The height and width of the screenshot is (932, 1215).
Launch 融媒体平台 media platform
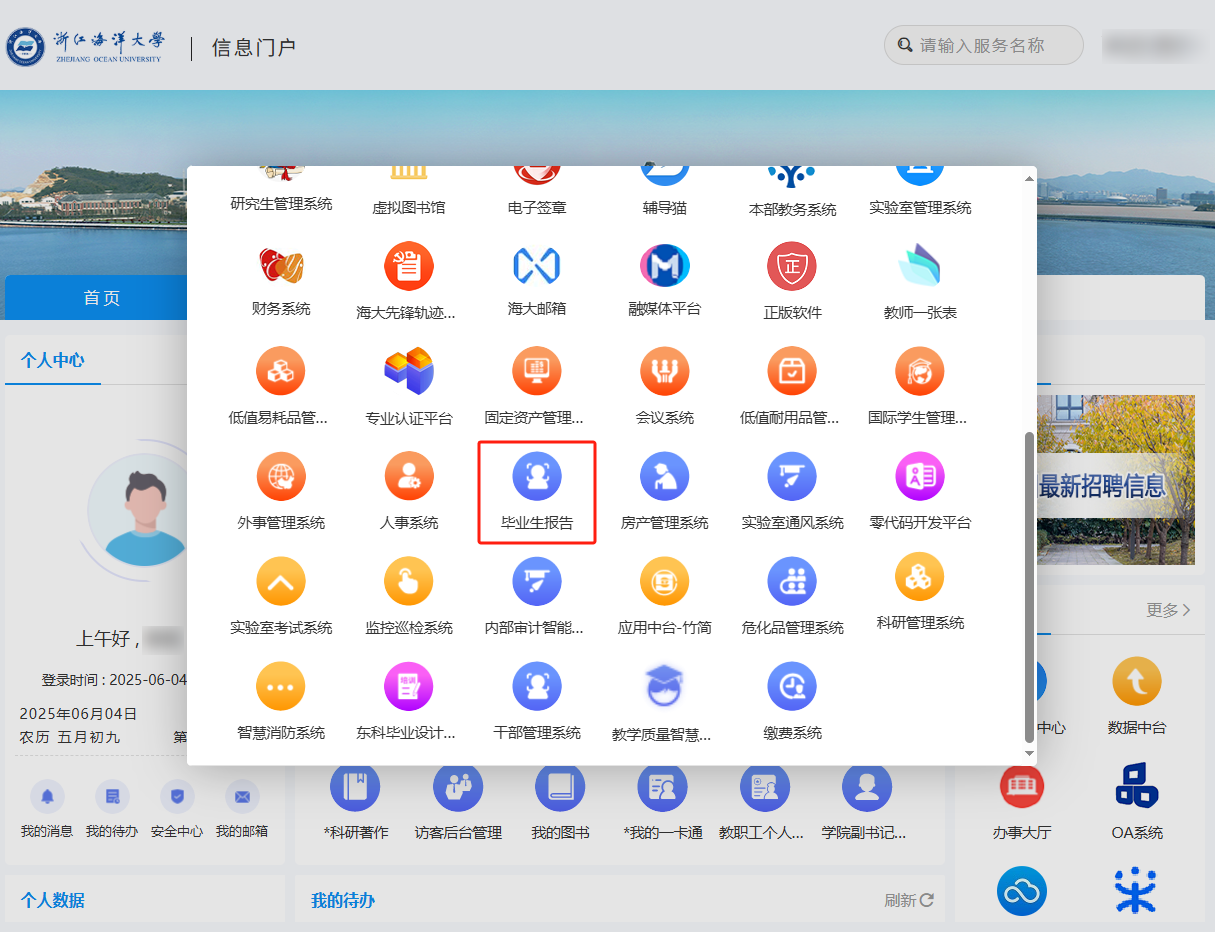point(665,267)
